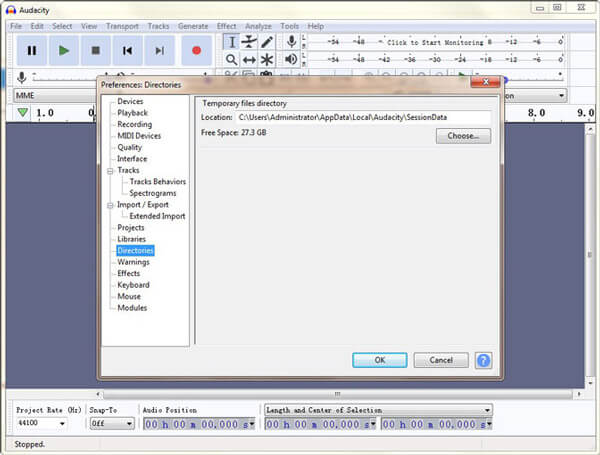Select Projects preferences category
The image size is (600, 455).
pos(131,228)
